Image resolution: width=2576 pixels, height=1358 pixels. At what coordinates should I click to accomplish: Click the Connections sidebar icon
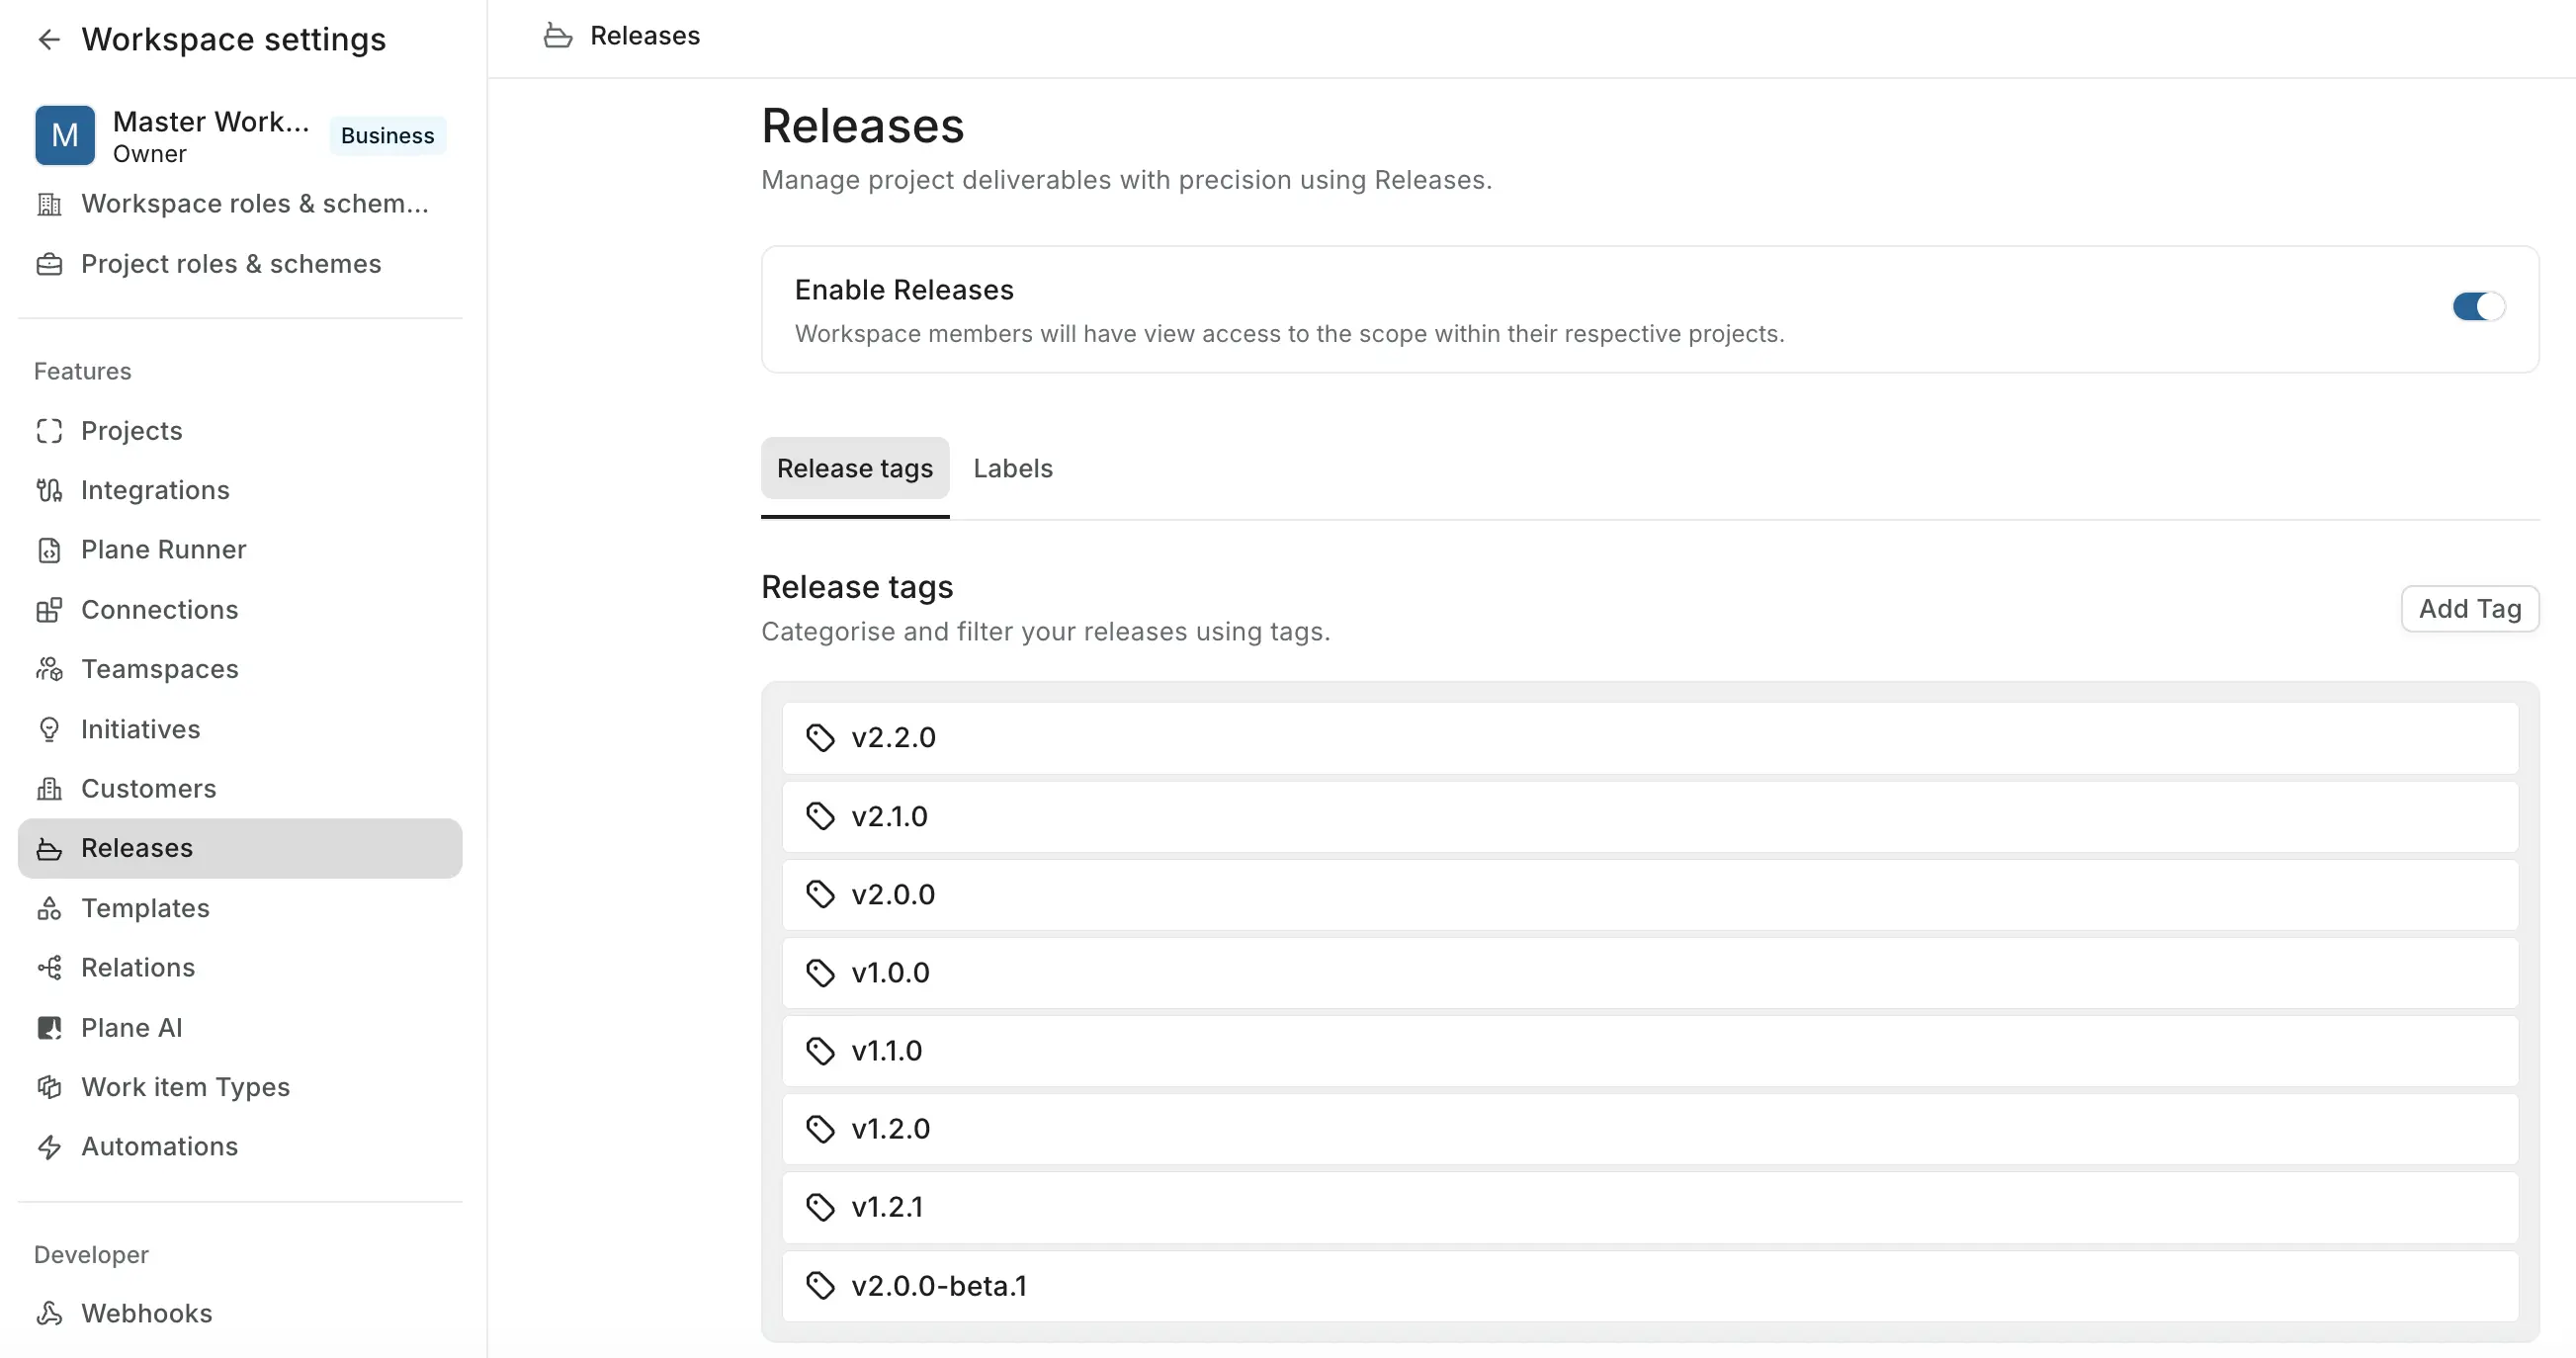coord(49,610)
